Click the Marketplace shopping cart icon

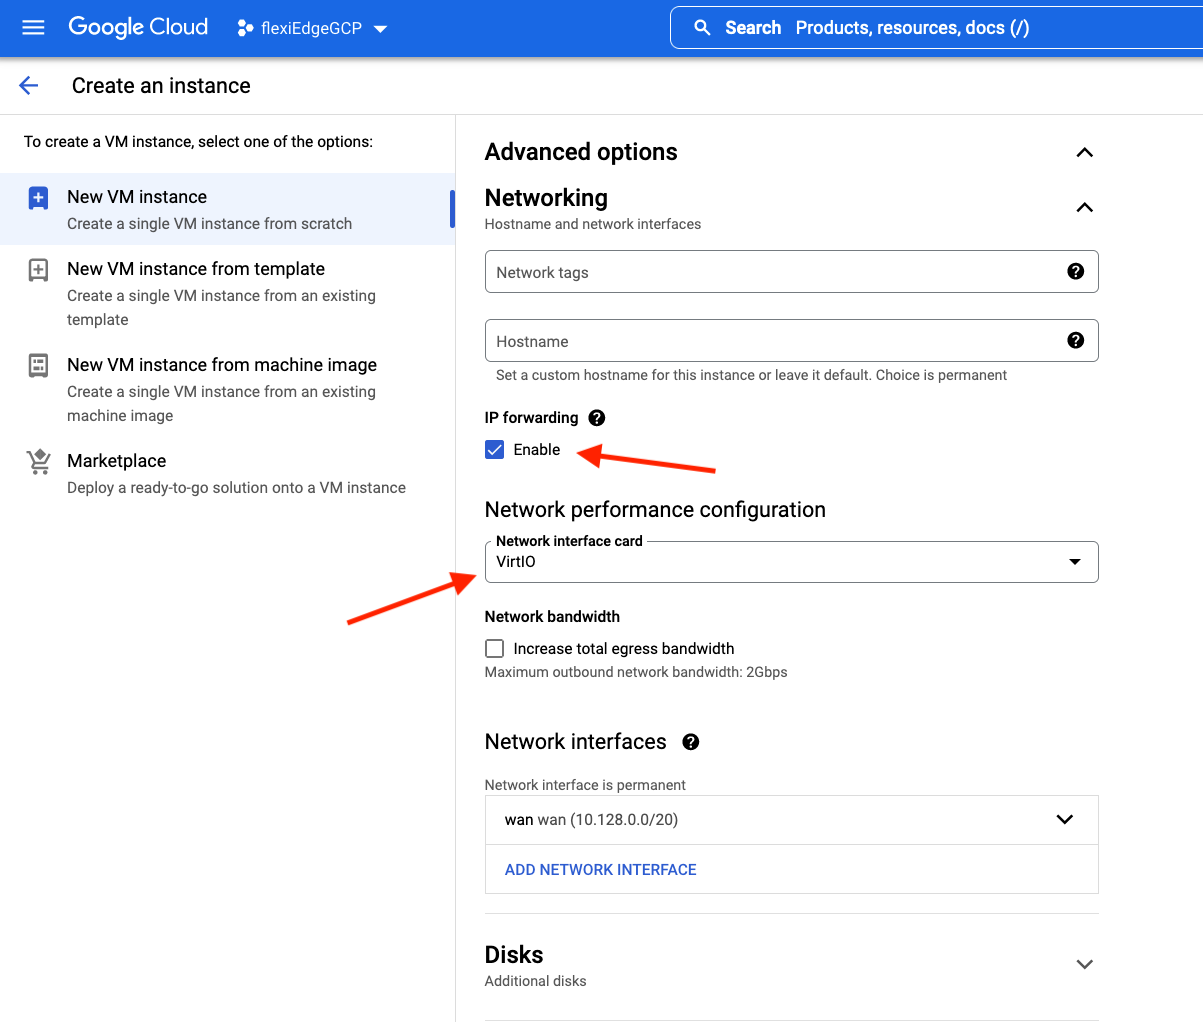(38, 462)
